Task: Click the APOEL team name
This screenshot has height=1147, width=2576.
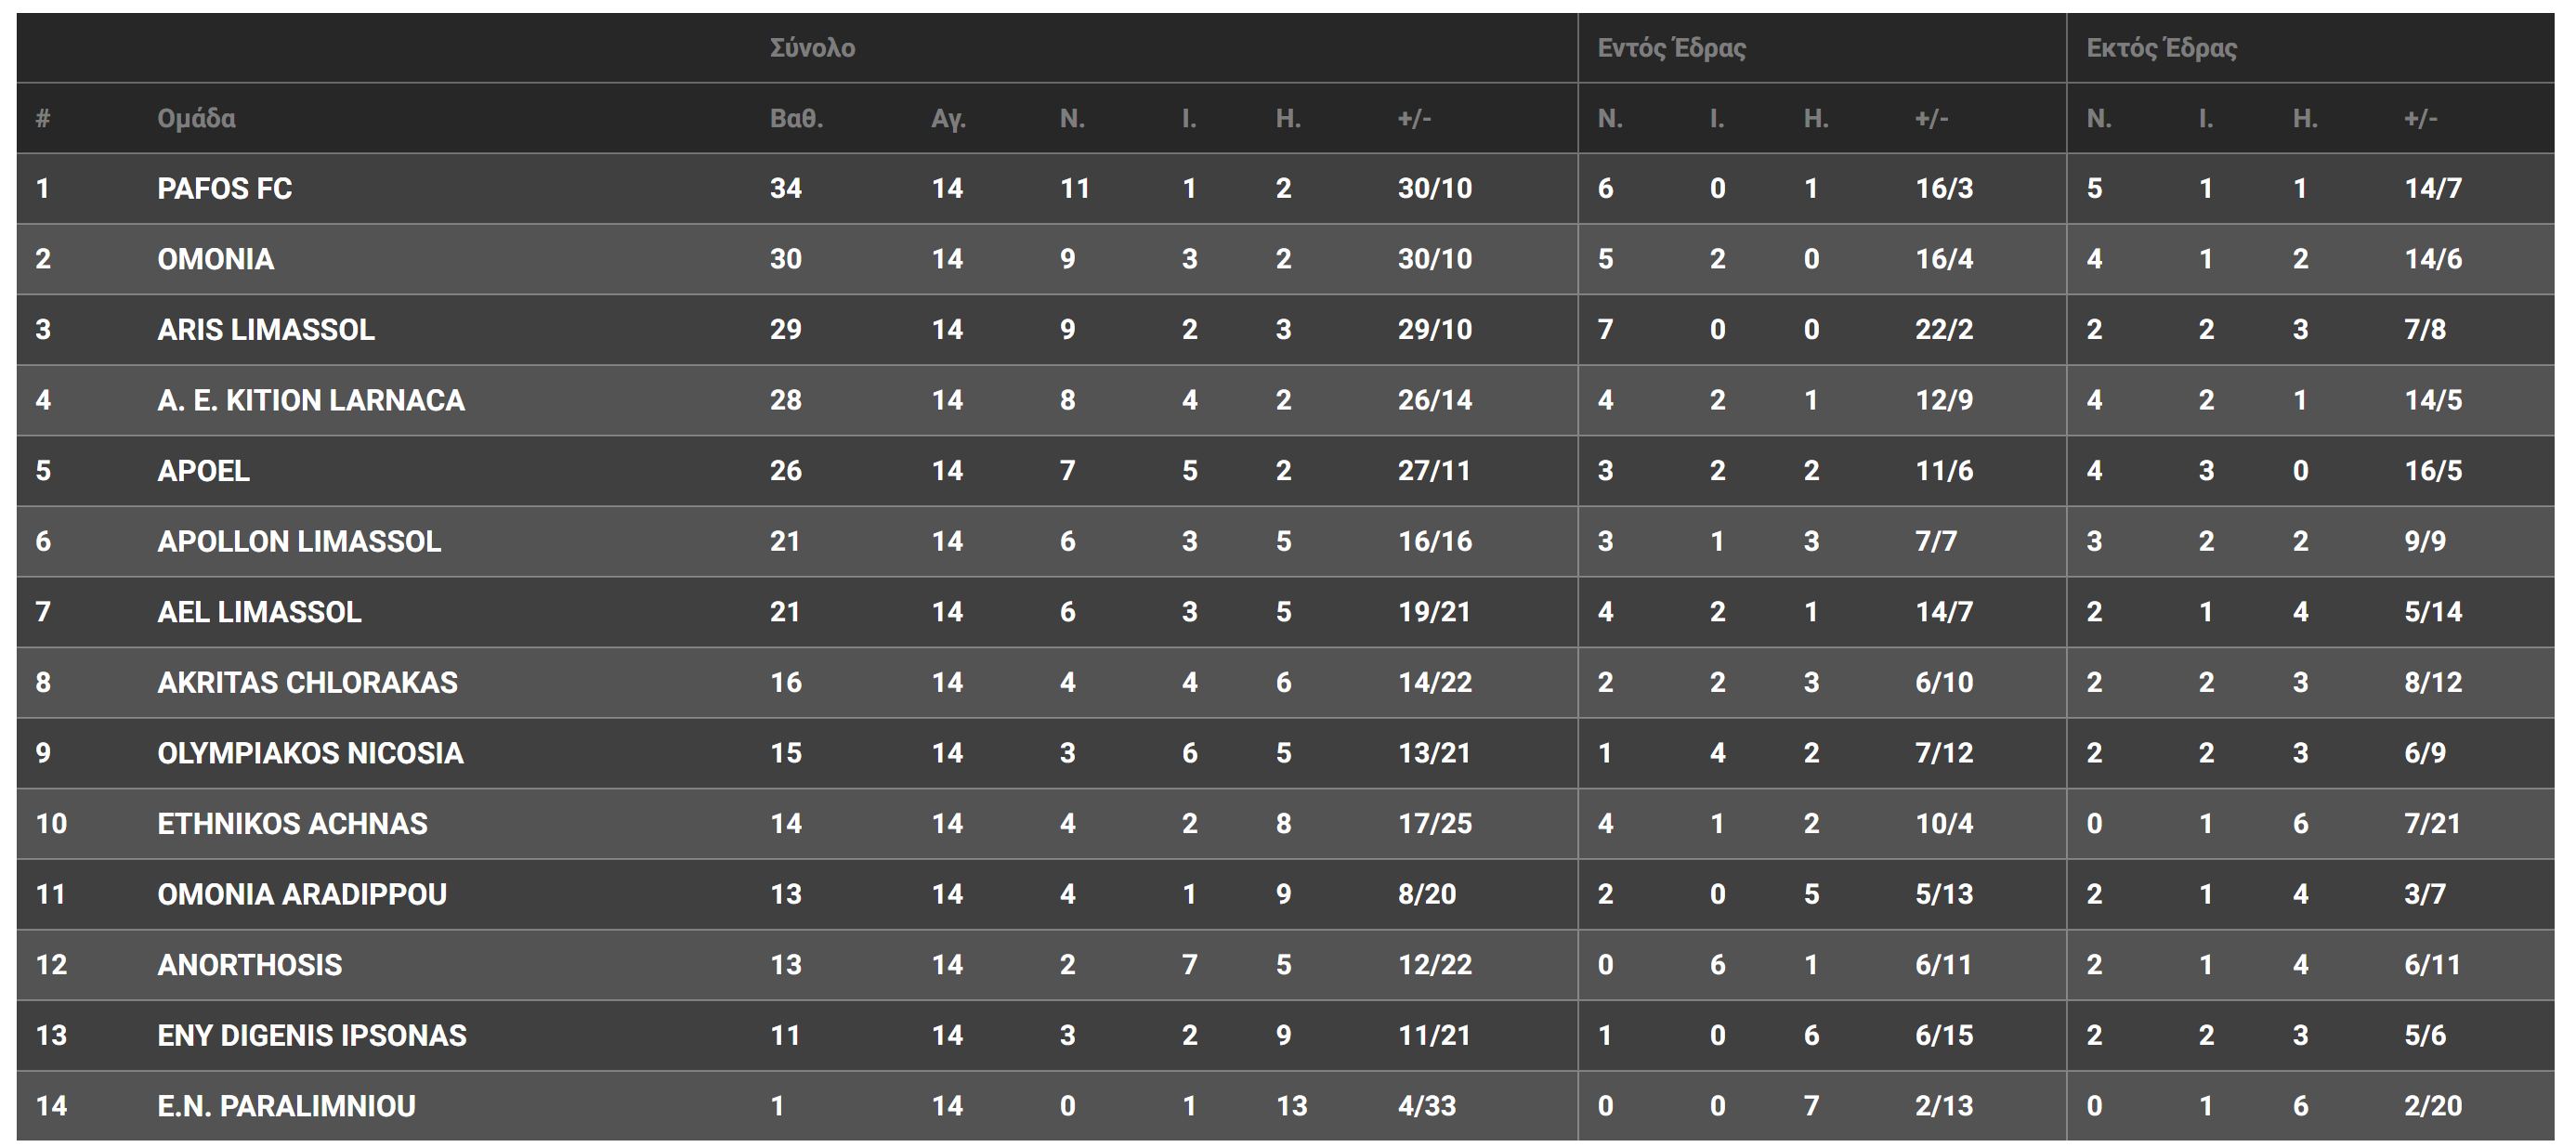Action: tap(203, 470)
